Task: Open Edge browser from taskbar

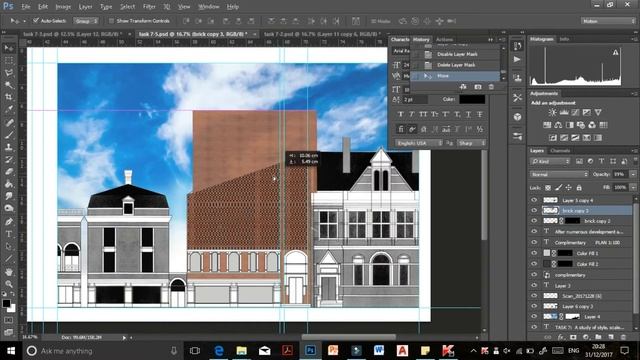Action: click(x=219, y=351)
